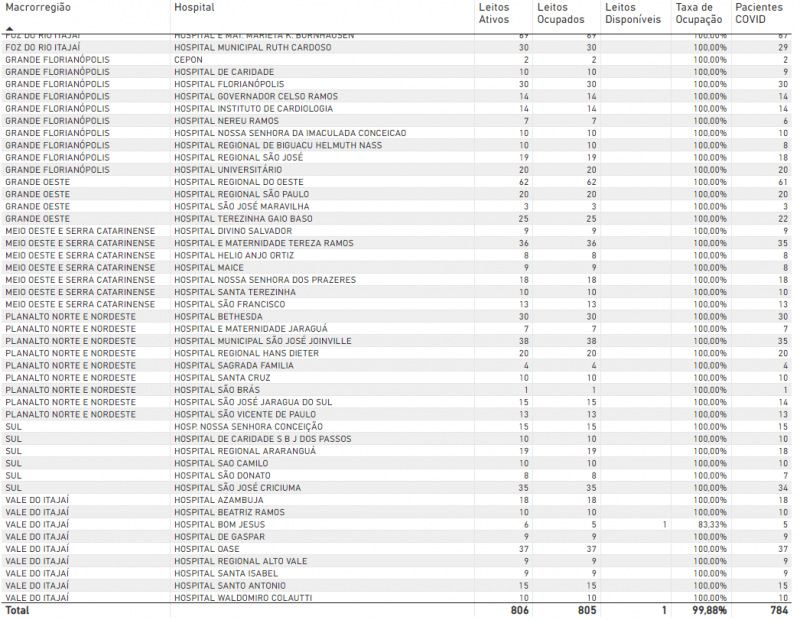Select the CEPON hospital cell
This screenshot has height=620, width=800.
[x=188, y=60]
